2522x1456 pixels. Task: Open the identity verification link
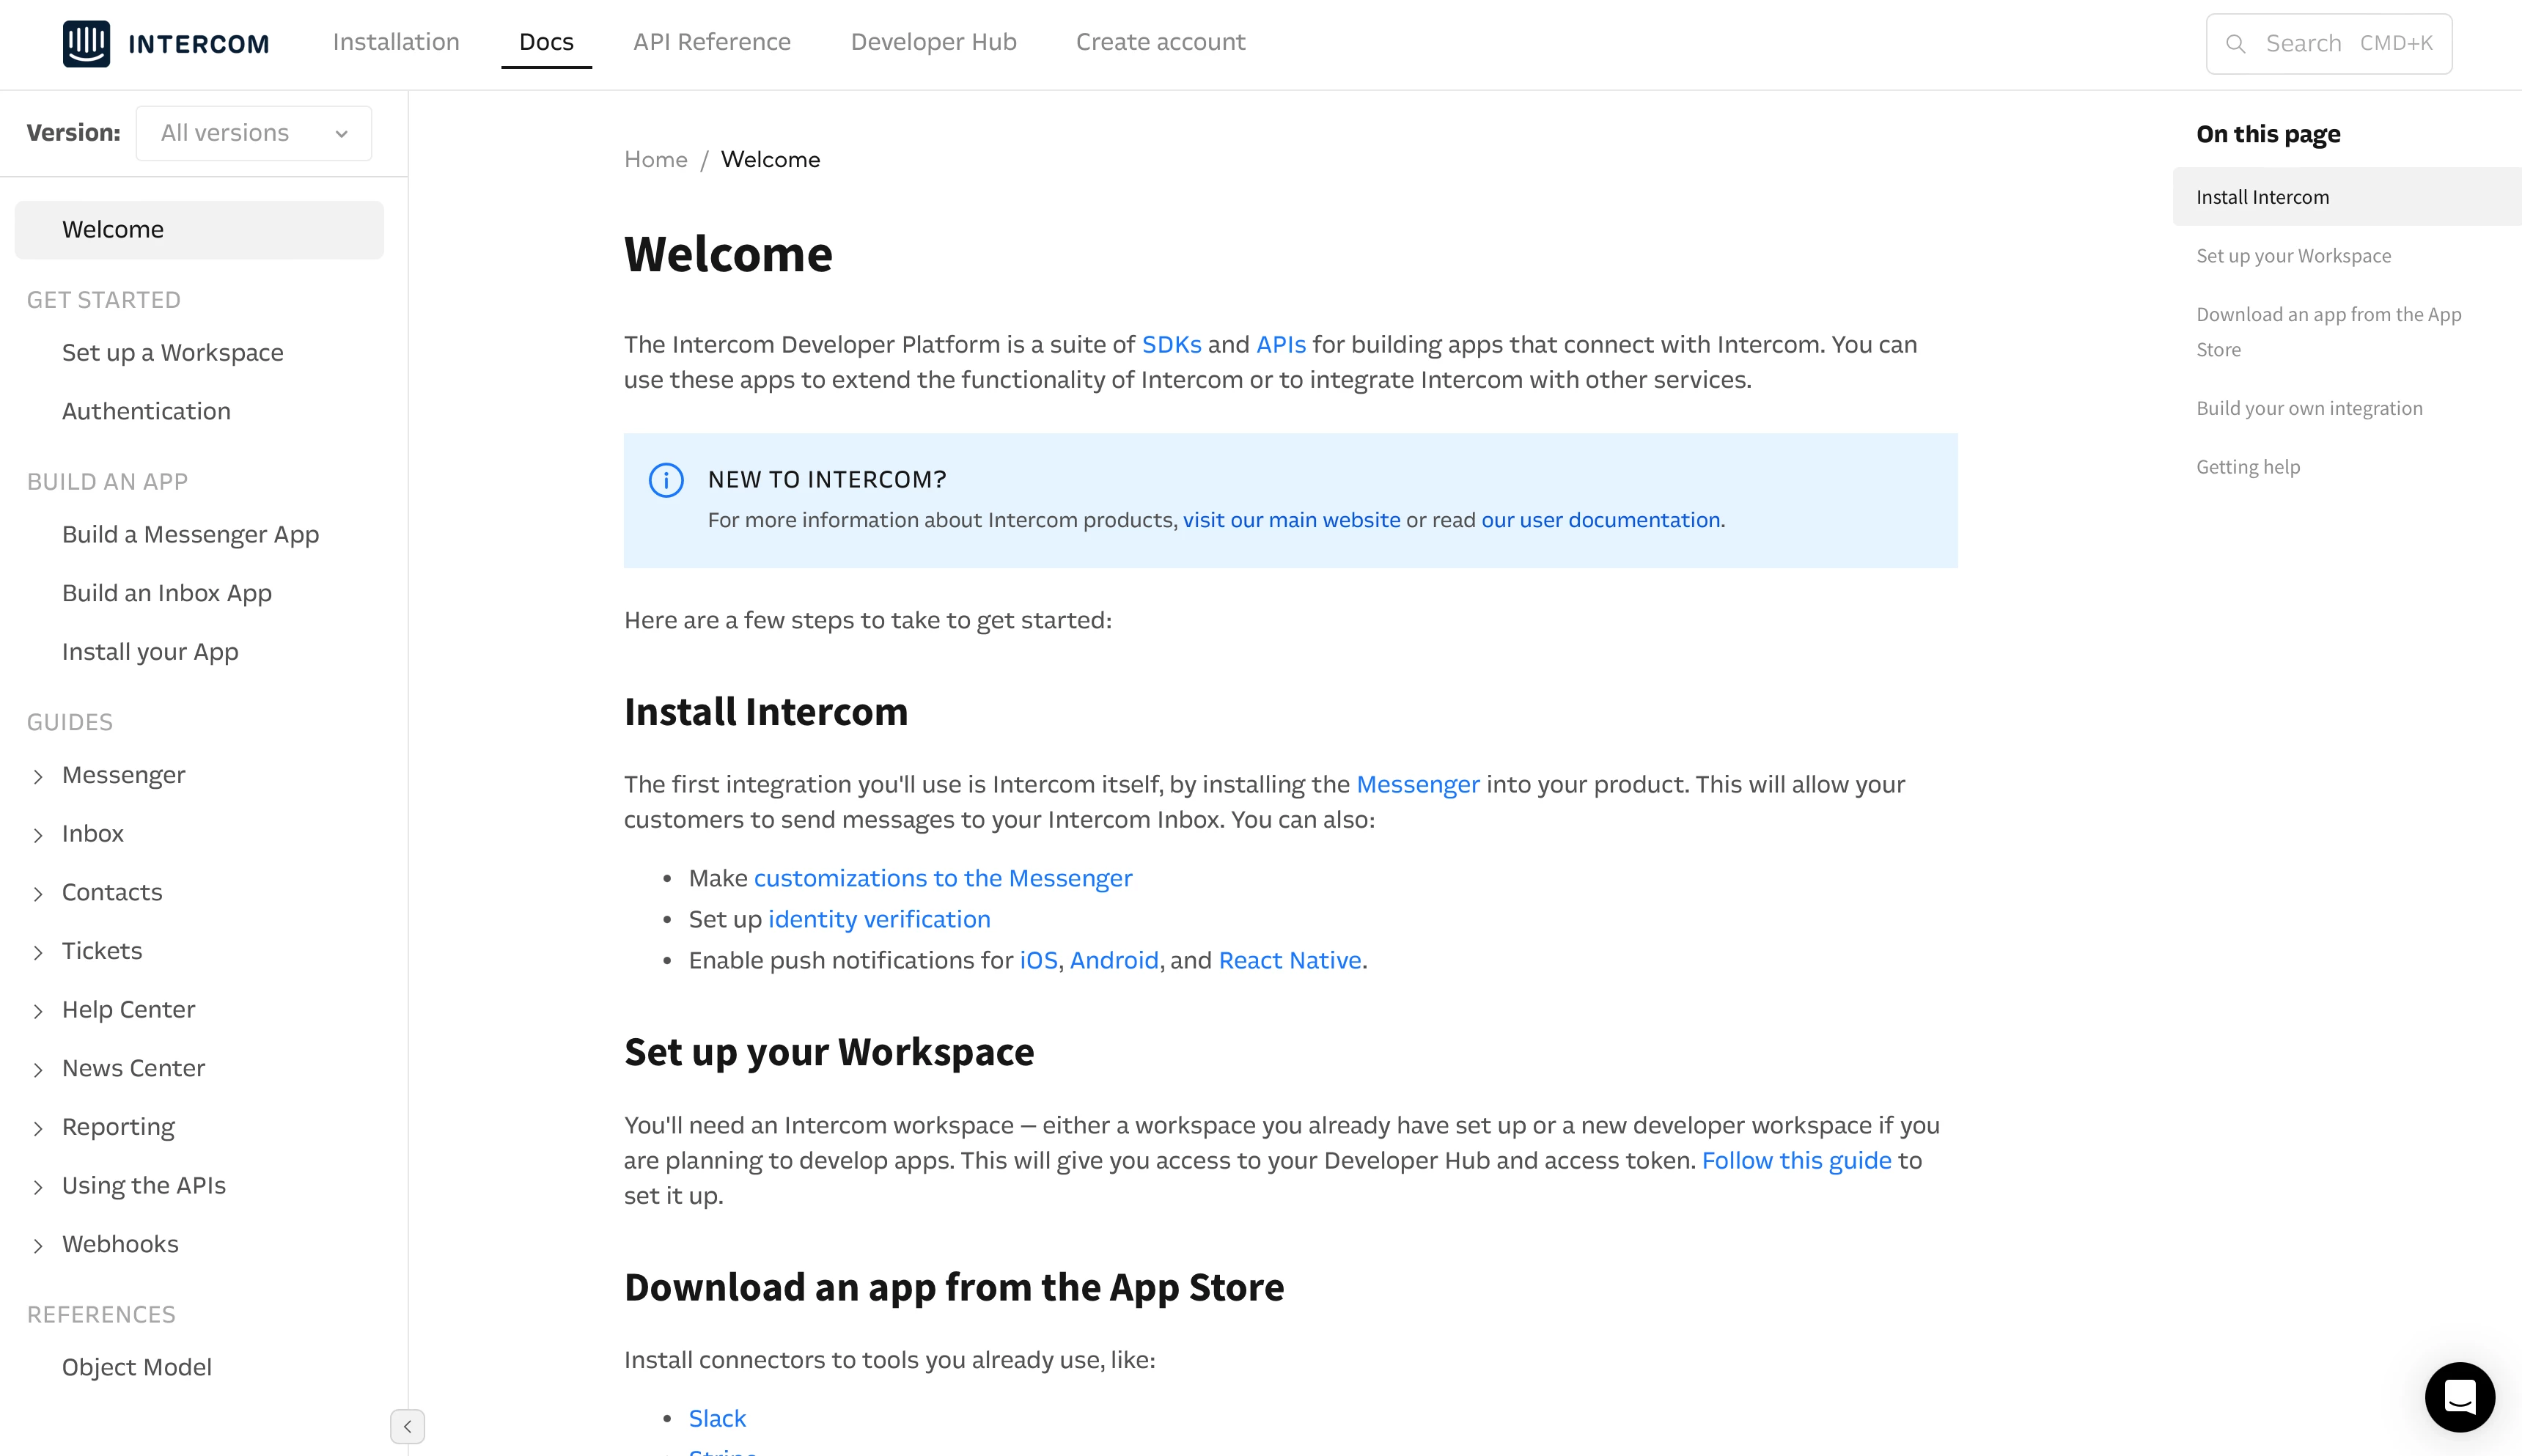[879, 919]
